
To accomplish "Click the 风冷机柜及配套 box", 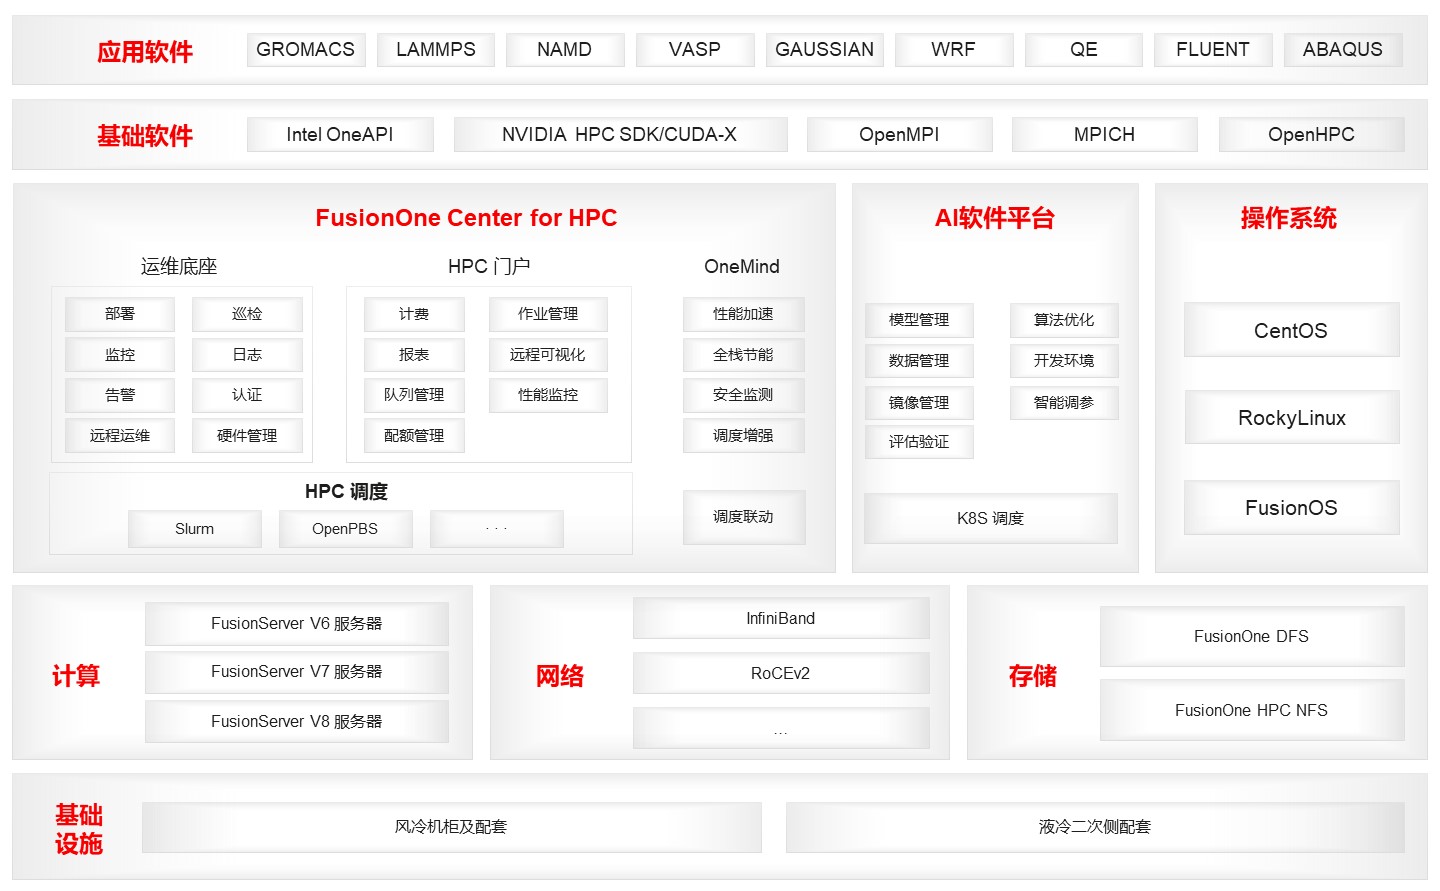I will 452,827.
